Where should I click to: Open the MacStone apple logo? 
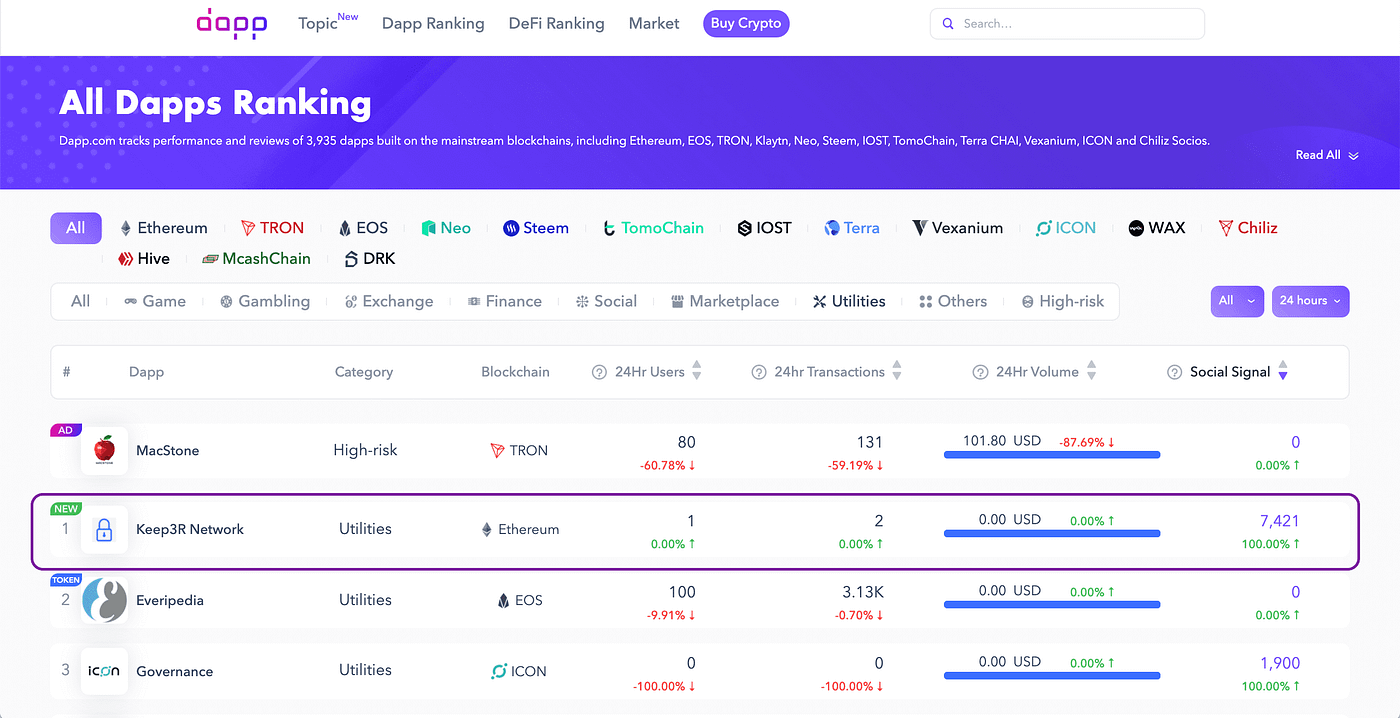[x=104, y=451]
